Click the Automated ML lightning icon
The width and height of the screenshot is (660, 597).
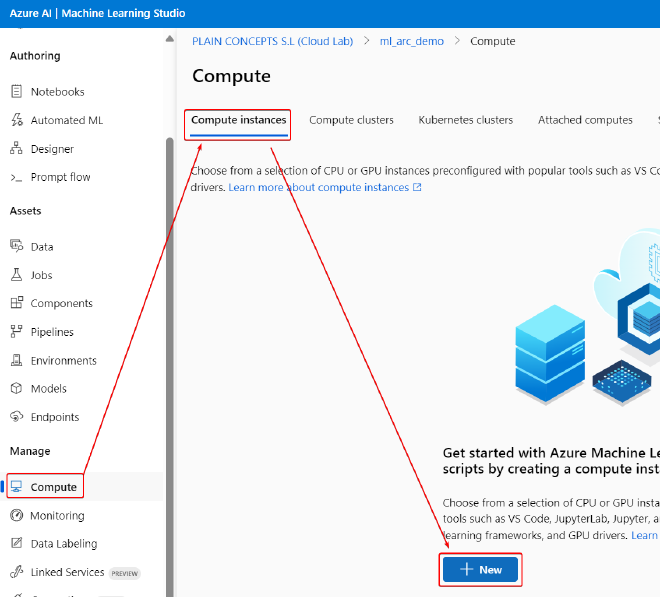16,120
